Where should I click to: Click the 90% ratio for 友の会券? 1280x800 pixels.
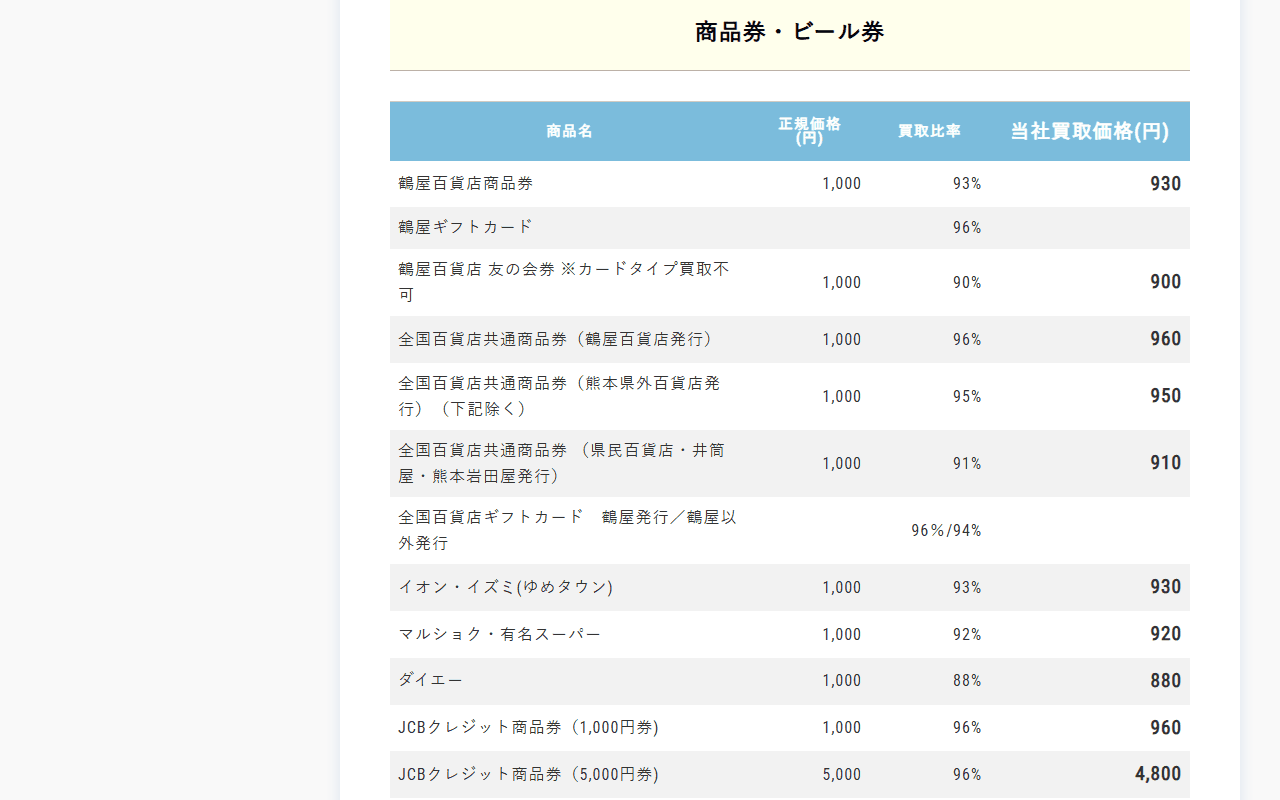point(967,283)
